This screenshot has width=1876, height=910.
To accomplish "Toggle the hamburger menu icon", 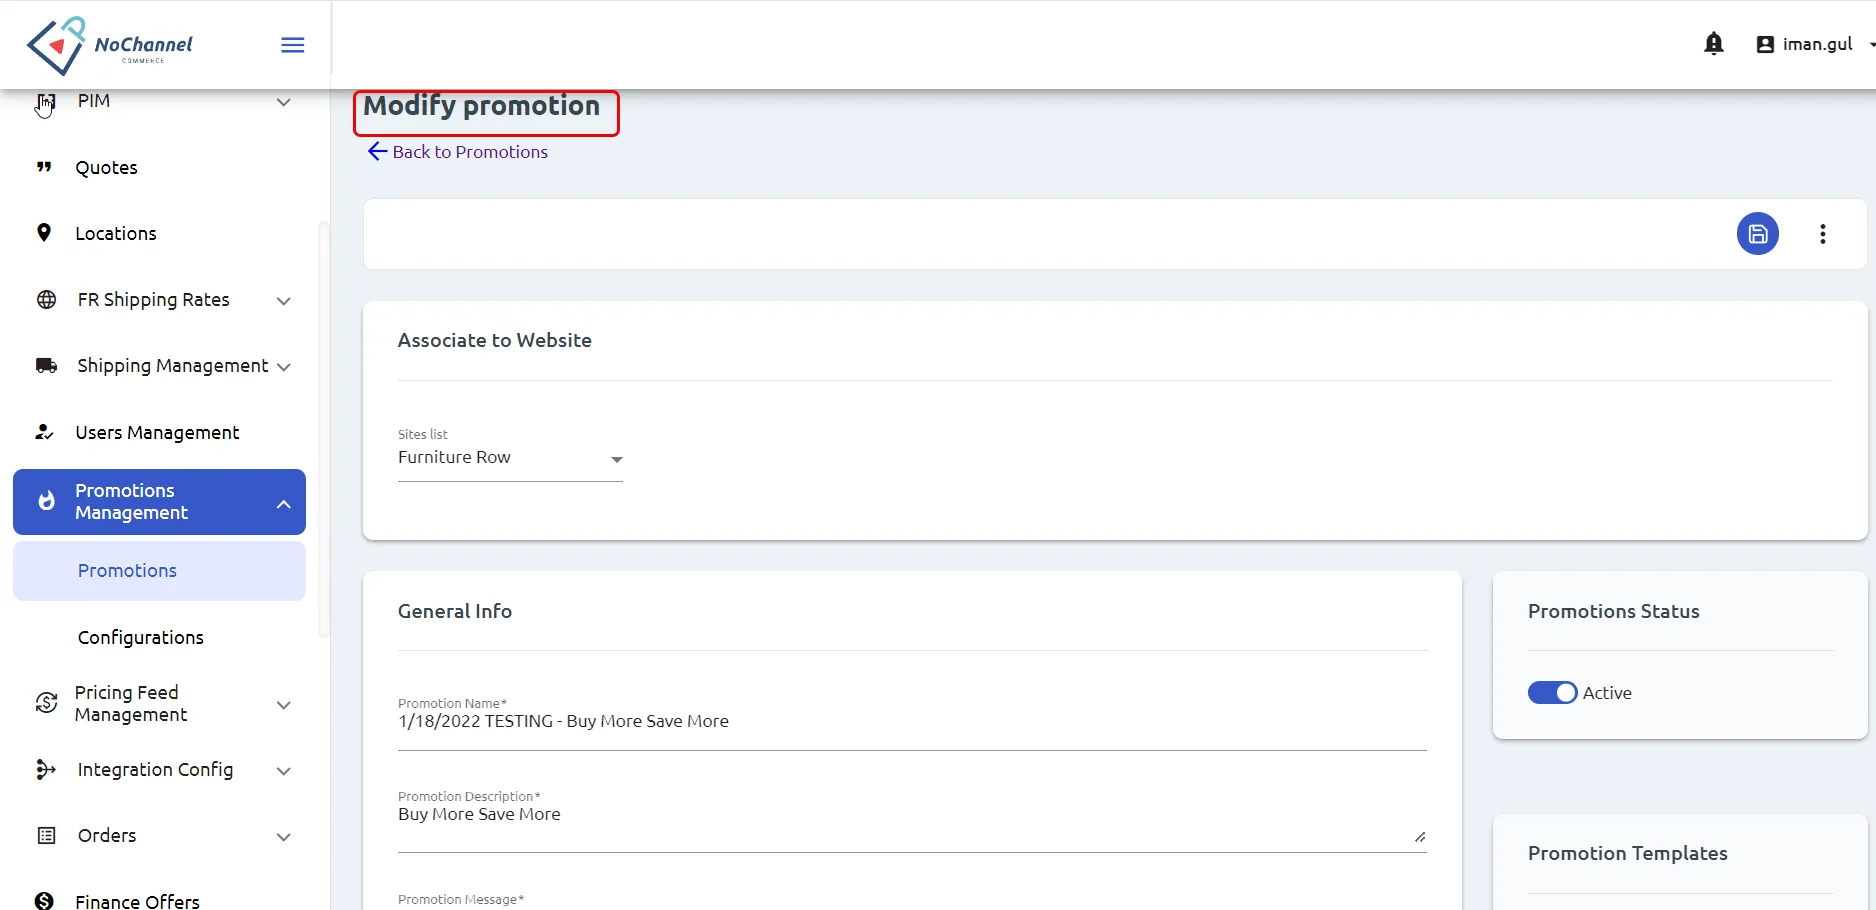I will (293, 45).
